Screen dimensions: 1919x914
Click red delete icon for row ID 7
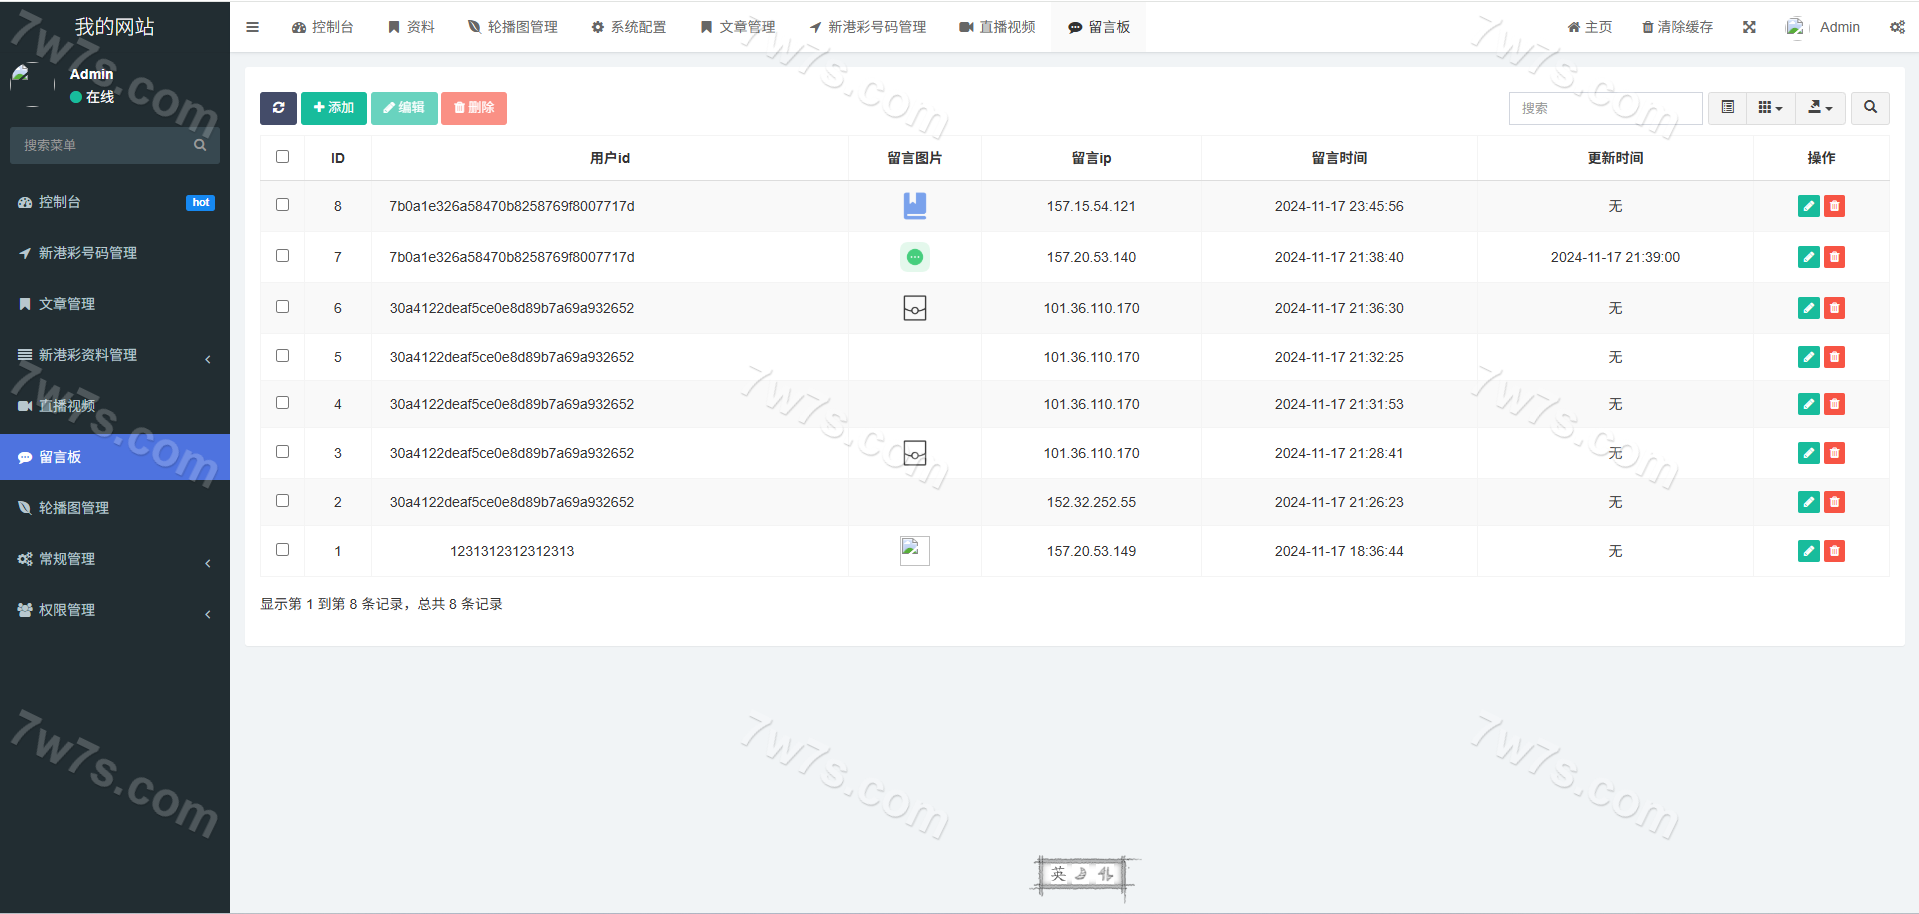click(x=1834, y=257)
